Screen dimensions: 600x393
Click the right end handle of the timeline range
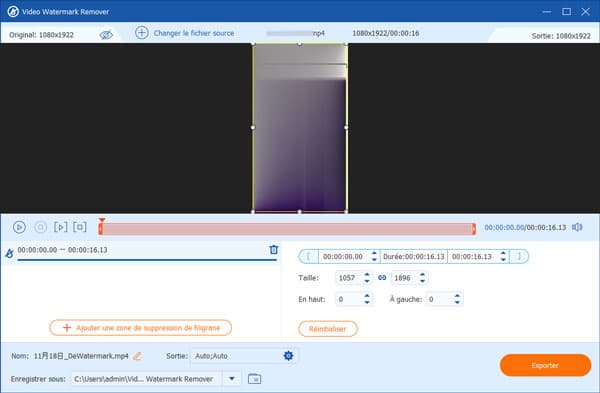tap(474, 229)
